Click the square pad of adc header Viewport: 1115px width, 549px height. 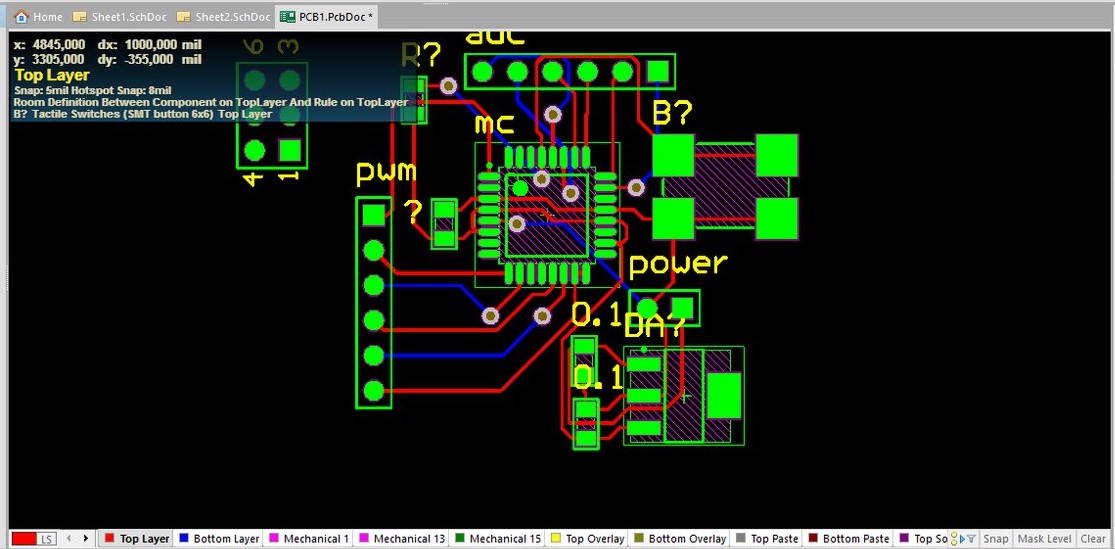pos(658,71)
